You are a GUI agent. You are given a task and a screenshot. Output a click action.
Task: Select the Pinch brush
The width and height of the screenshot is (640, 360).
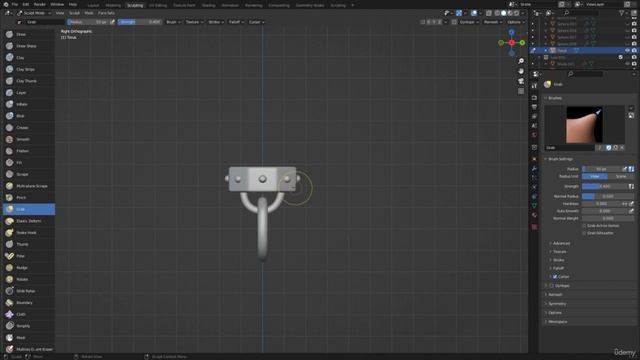[29, 198]
